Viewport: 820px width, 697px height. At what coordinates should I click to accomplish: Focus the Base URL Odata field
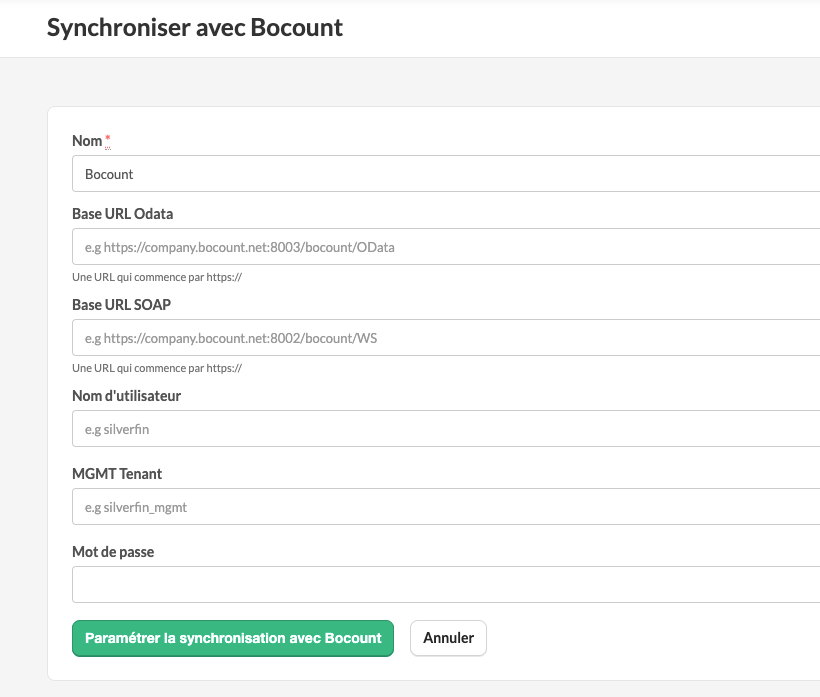(x=446, y=247)
